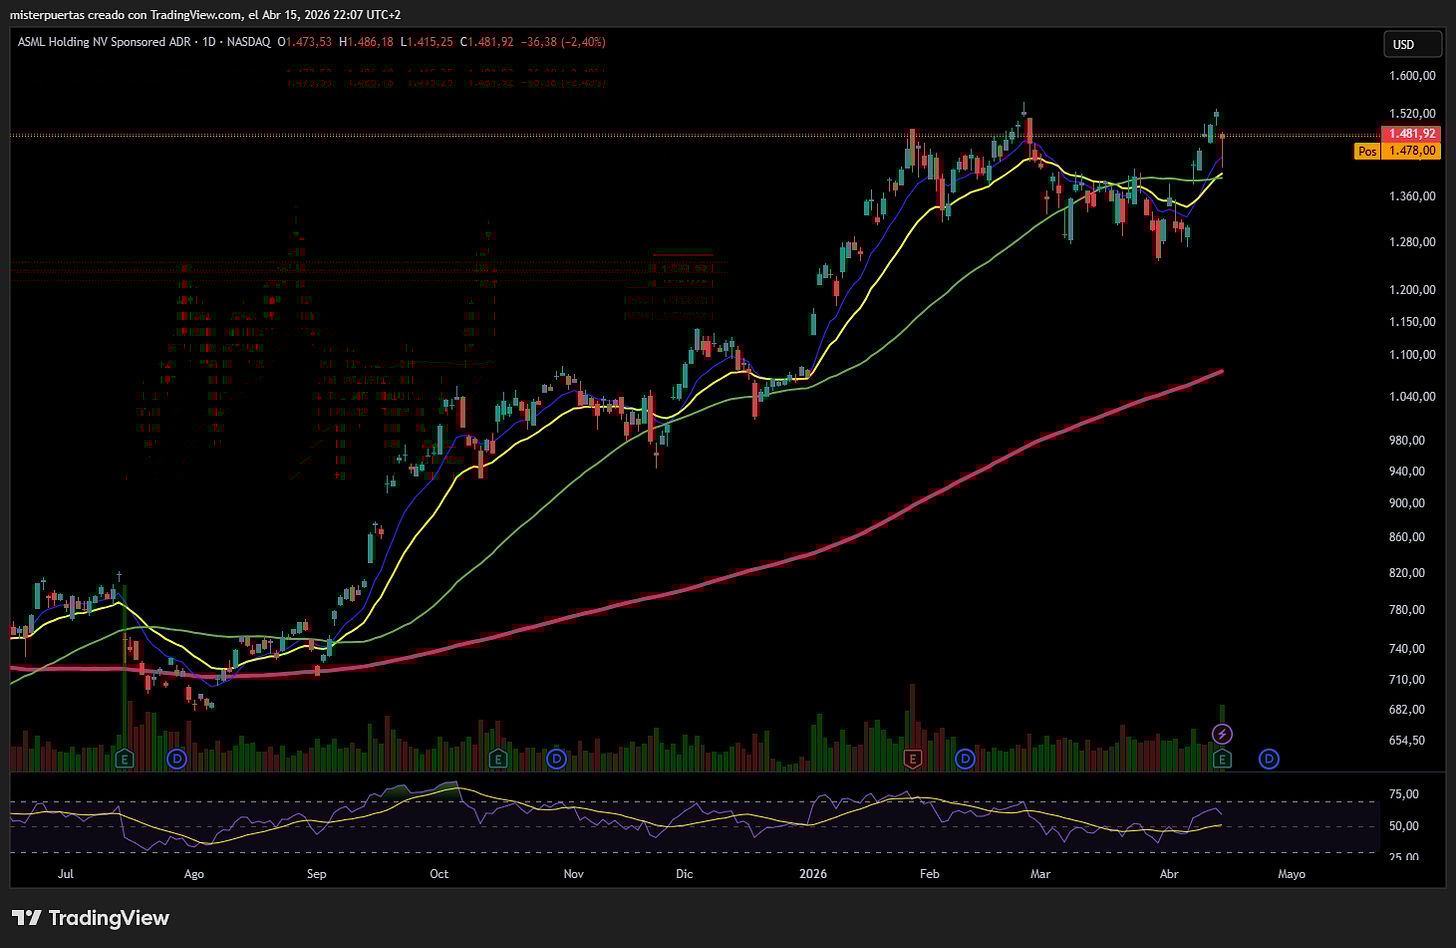Open the earnings E marker in mid-April

pyautogui.click(x=1222, y=759)
